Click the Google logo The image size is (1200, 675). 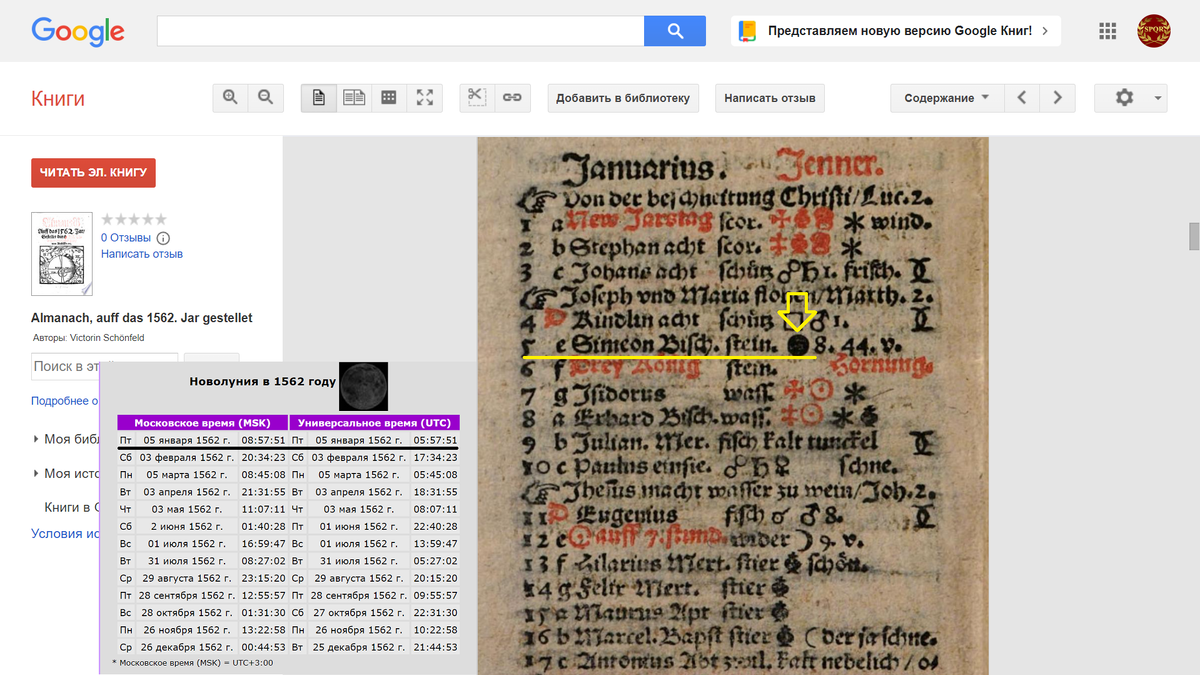pyautogui.click(x=78, y=32)
